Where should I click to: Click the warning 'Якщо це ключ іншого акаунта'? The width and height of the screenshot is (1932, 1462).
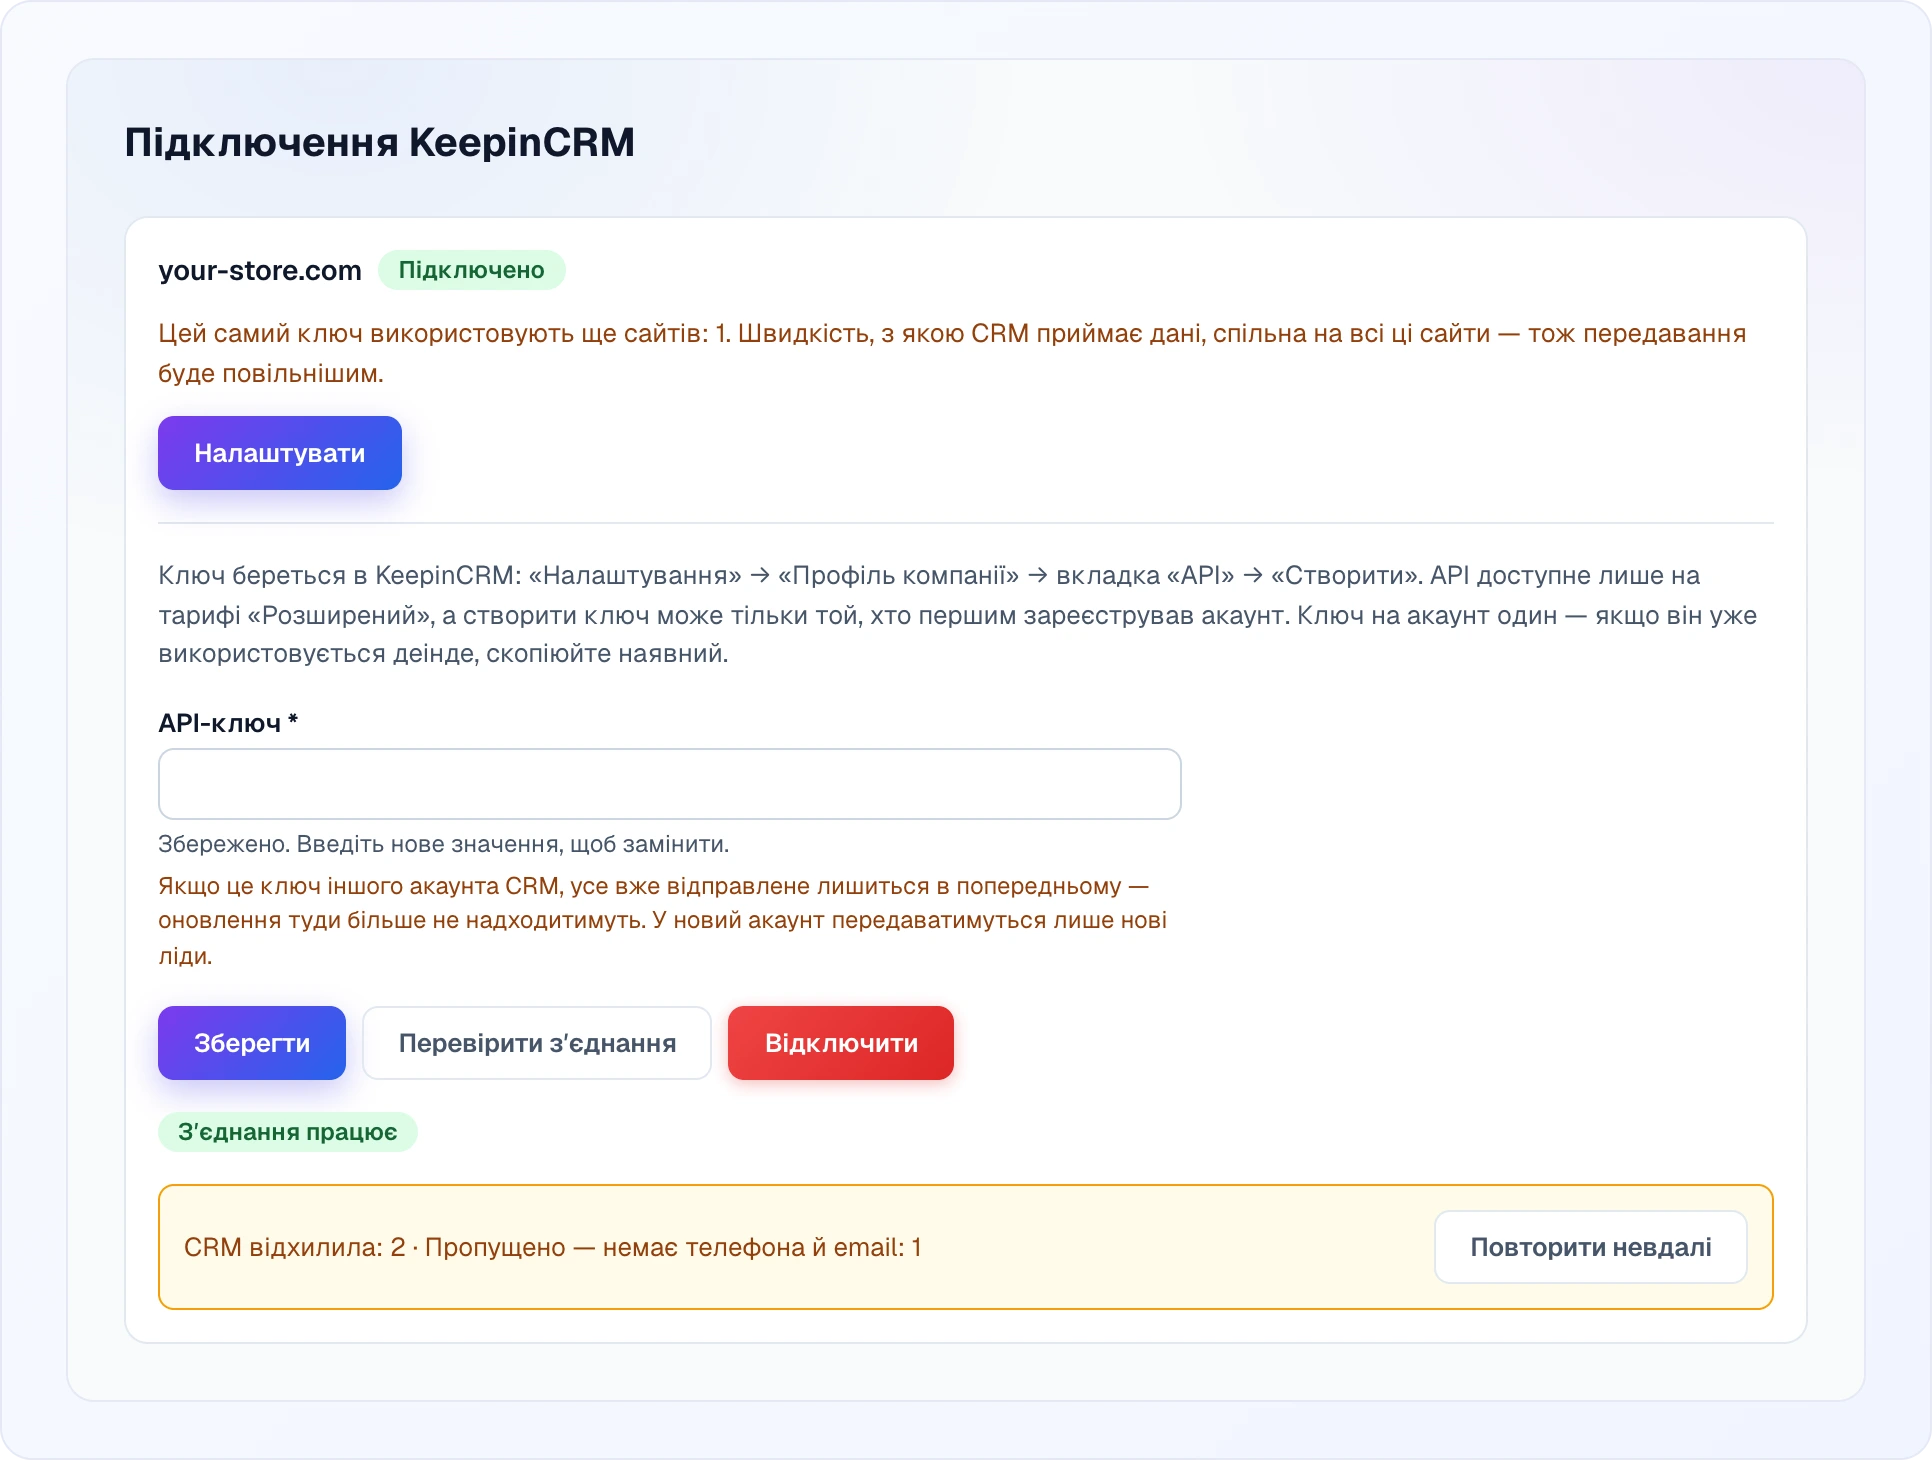tap(662, 920)
